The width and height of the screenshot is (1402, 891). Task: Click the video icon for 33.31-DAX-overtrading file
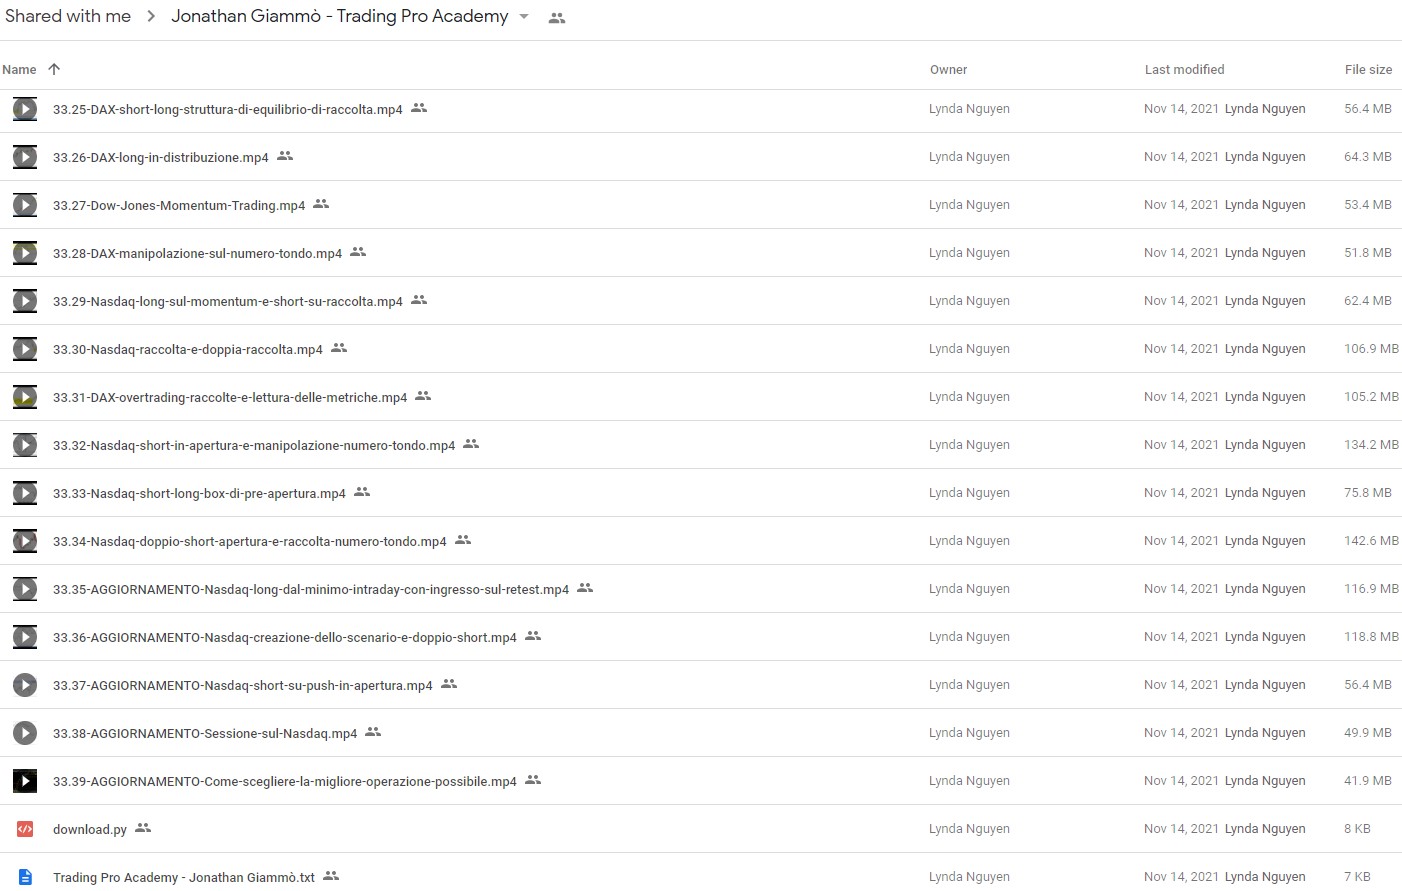click(25, 397)
